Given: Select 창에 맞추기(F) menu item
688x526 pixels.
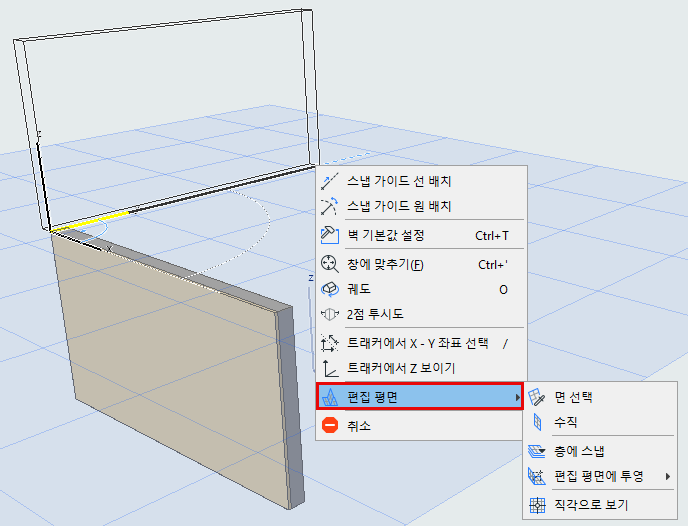Looking at the screenshot, I should coord(421,265).
